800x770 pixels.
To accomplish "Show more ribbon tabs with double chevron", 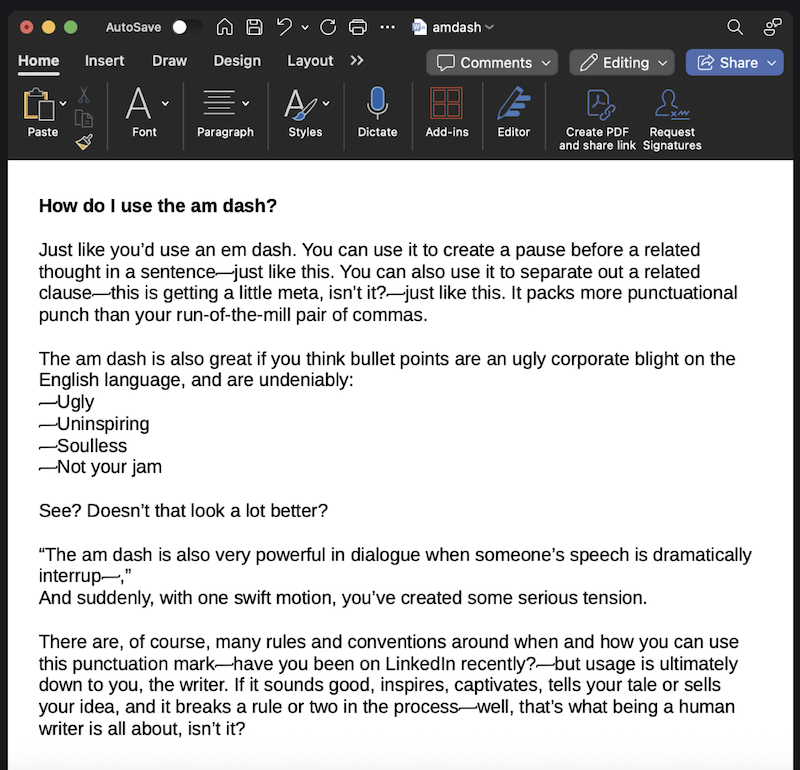I will (357, 61).
